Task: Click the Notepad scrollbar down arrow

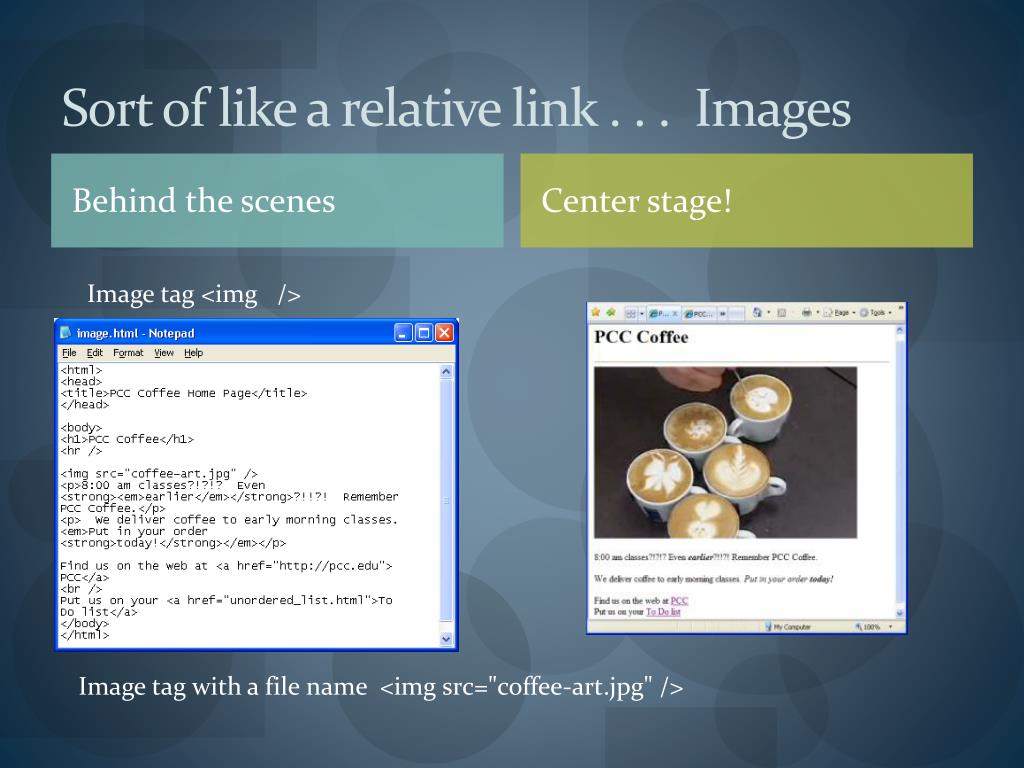Action: point(446,639)
